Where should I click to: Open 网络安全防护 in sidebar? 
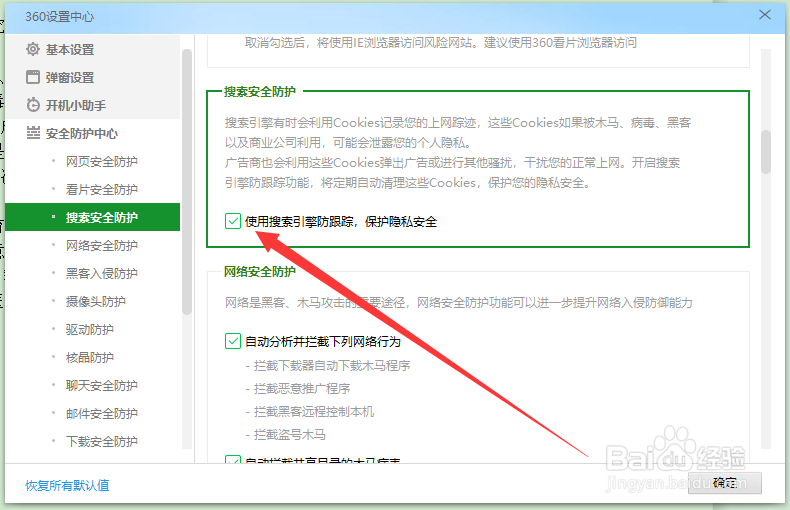(x=101, y=245)
